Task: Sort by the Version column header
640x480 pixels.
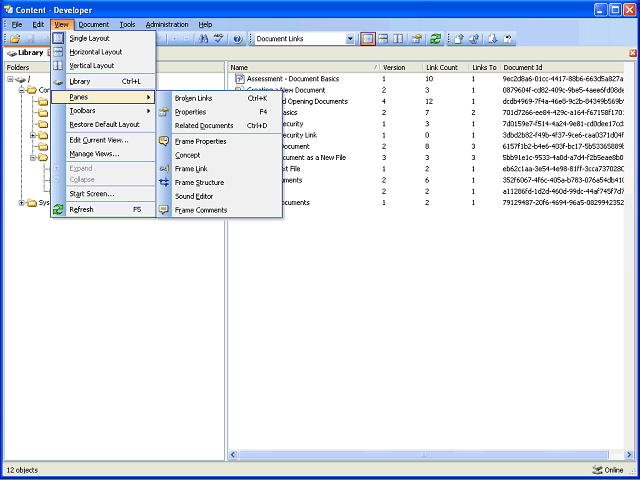Action: coord(401,68)
